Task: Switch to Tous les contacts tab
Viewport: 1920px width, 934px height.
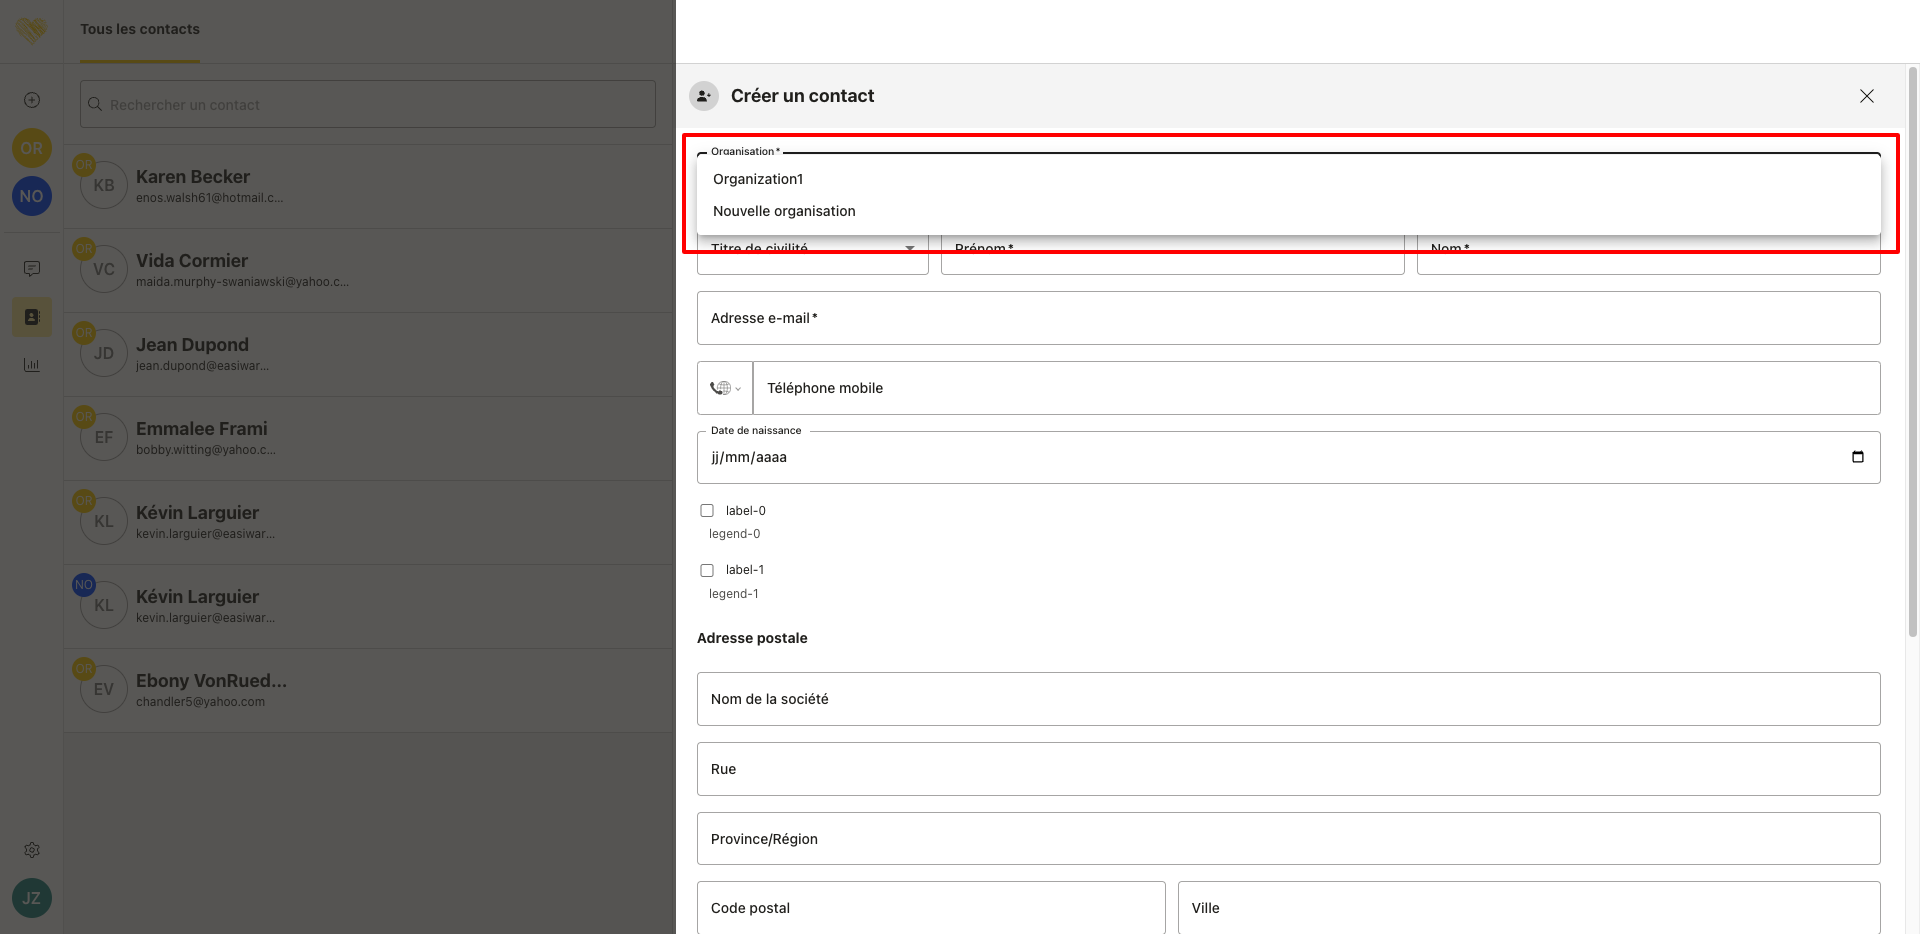Action: [x=140, y=30]
